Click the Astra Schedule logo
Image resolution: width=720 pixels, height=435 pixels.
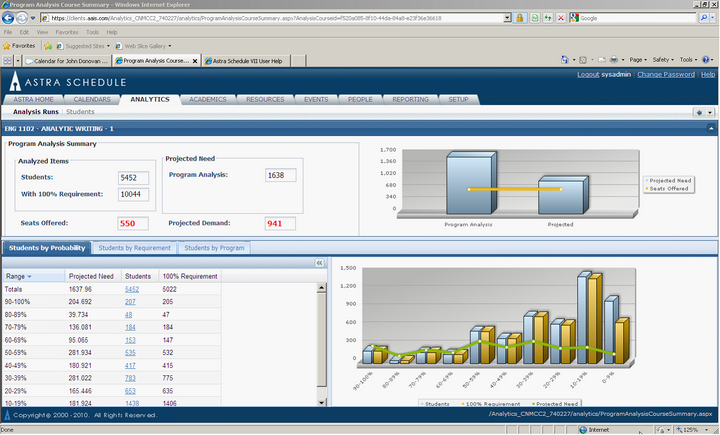pos(68,81)
